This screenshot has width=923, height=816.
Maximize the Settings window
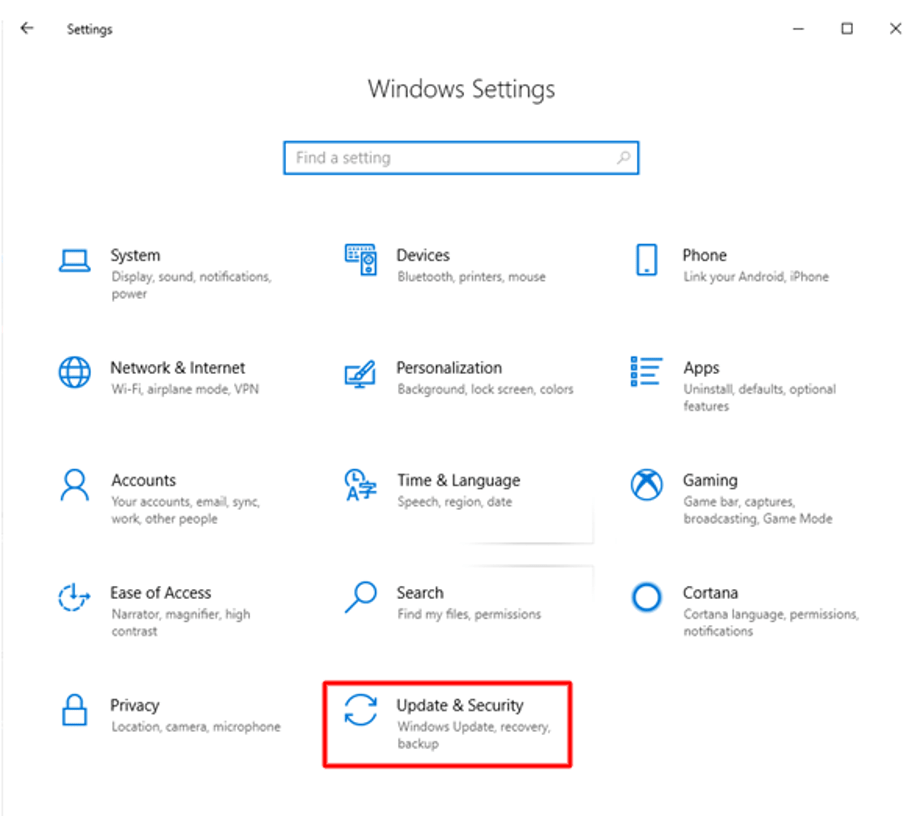pos(847,29)
